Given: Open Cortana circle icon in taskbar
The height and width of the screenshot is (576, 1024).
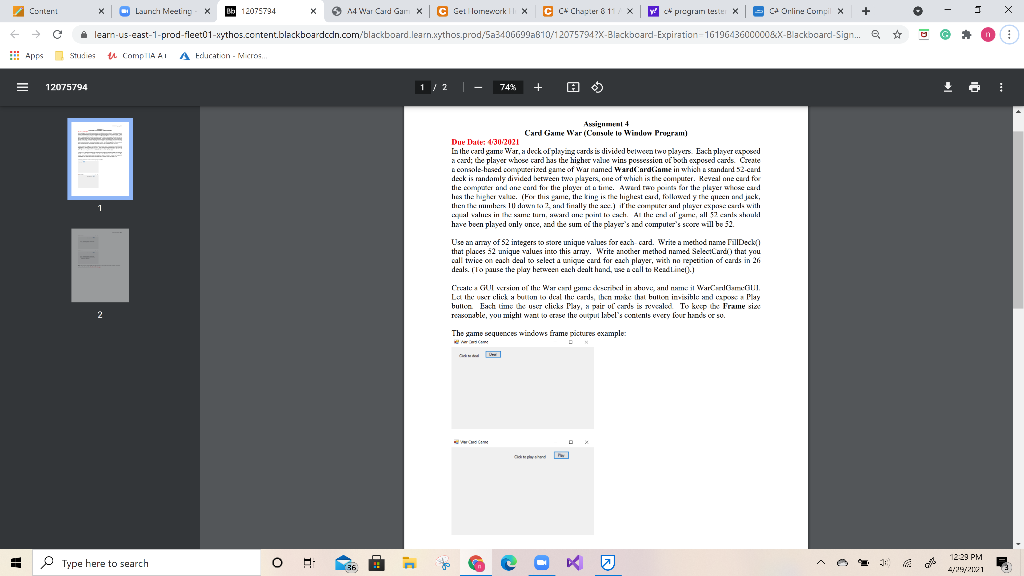Looking at the screenshot, I should pos(277,562).
